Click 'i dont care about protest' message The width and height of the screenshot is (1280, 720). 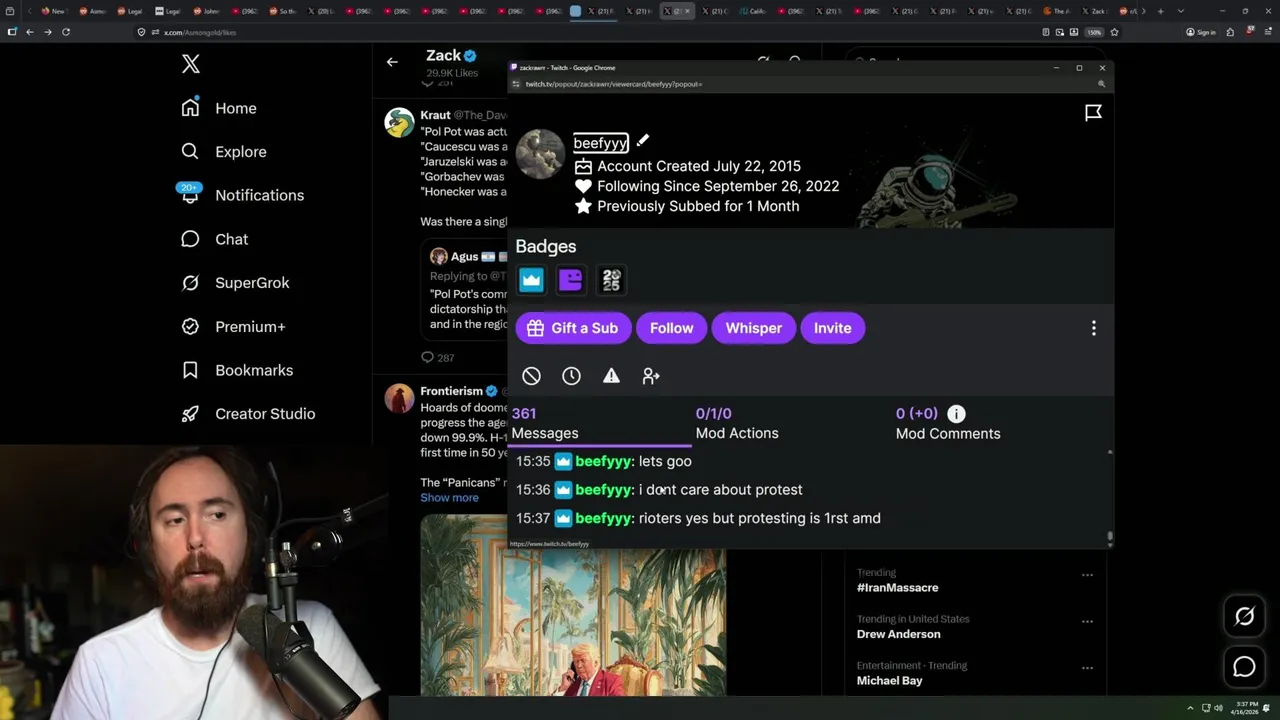pos(720,490)
